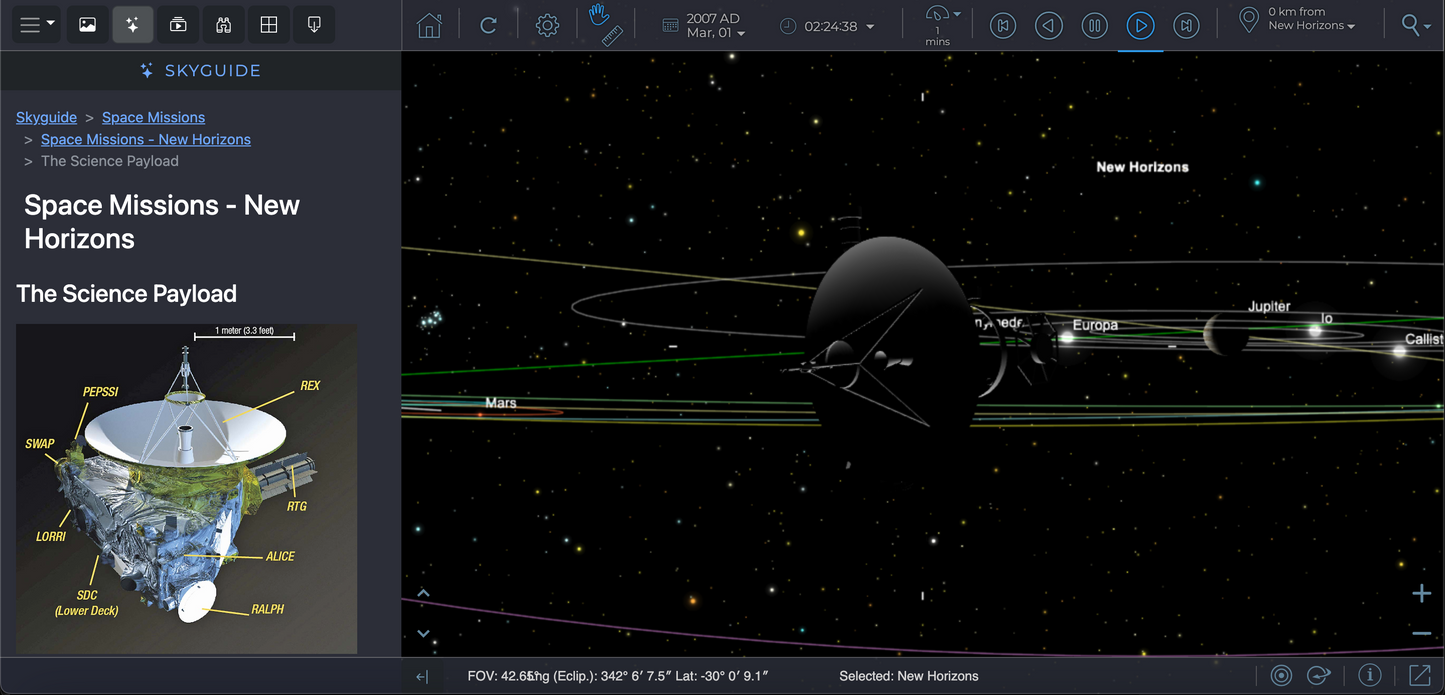Open the time dropdown showing 02:24:38
The height and width of the screenshot is (695, 1445).
(830, 26)
